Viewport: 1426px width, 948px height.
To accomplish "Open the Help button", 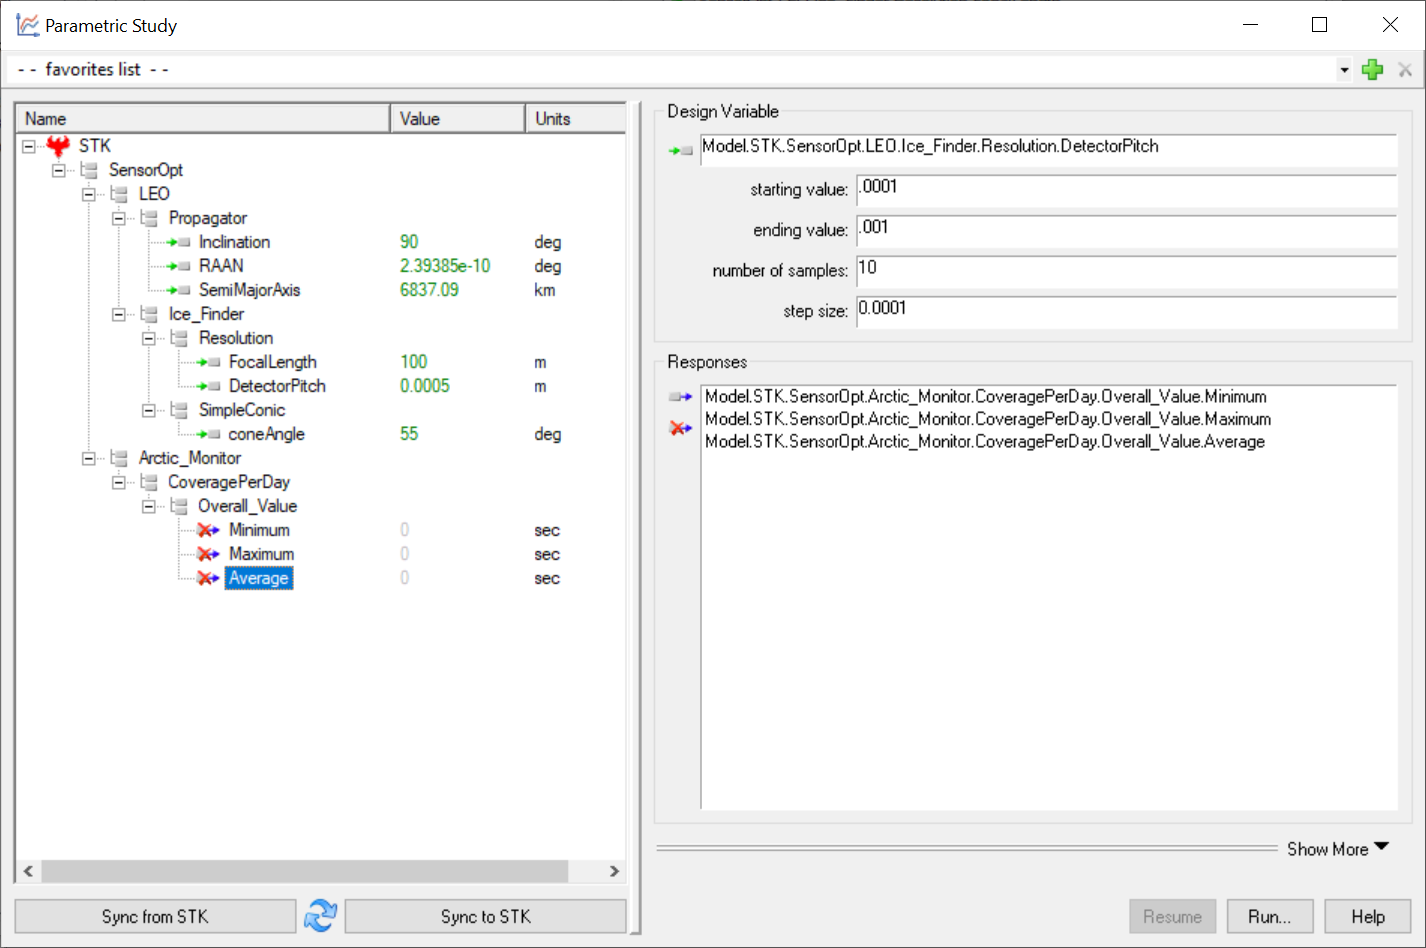I will click(x=1367, y=916).
